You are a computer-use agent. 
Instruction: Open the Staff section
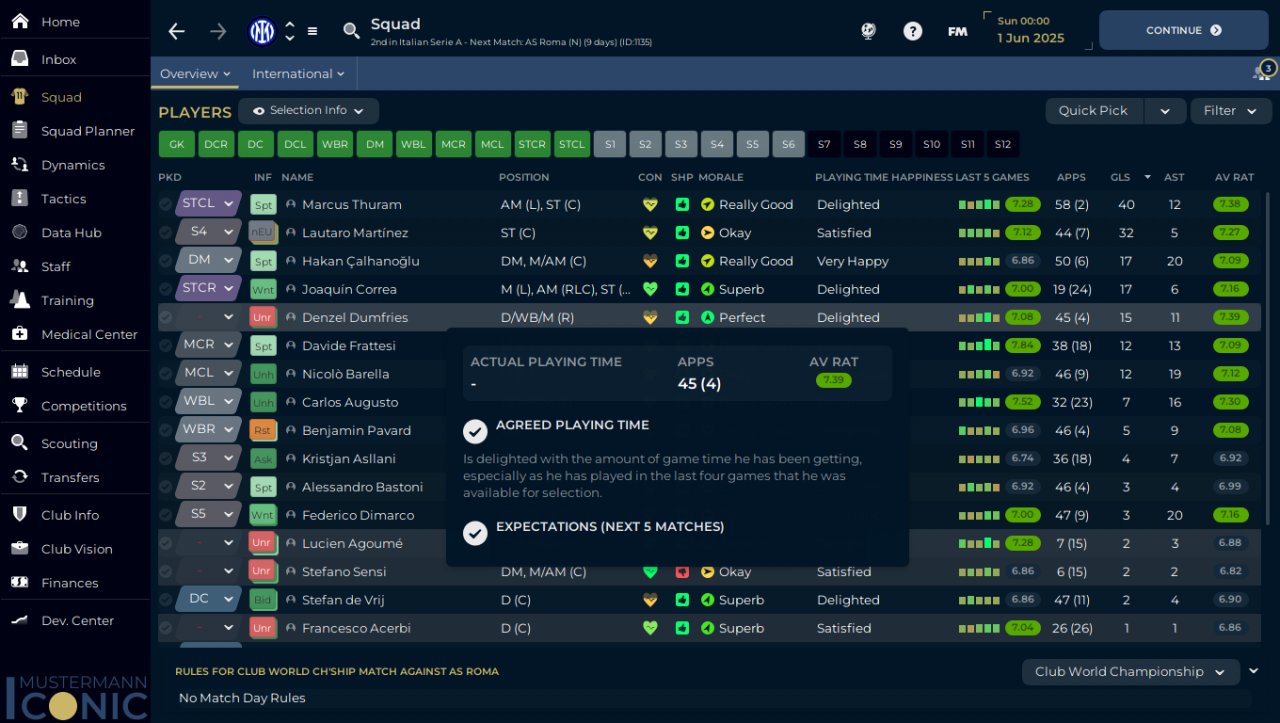[x=56, y=267]
